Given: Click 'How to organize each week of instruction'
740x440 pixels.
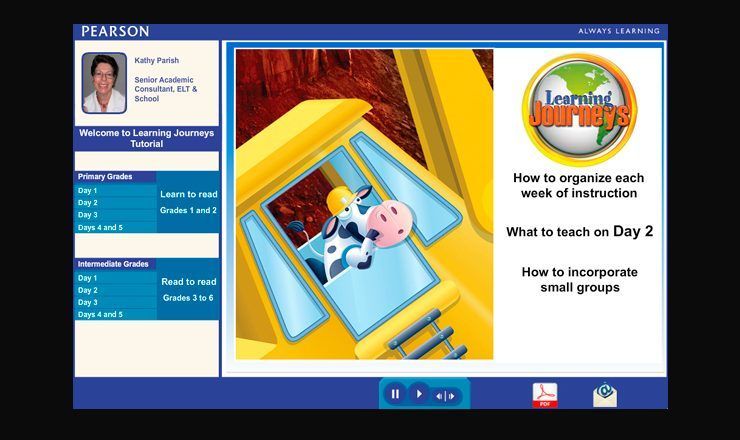Looking at the screenshot, I should pyautogui.click(x=579, y=186).
